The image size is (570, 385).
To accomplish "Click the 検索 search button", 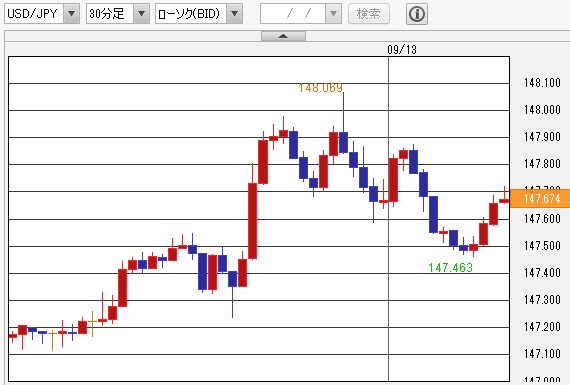I will 369,14.
